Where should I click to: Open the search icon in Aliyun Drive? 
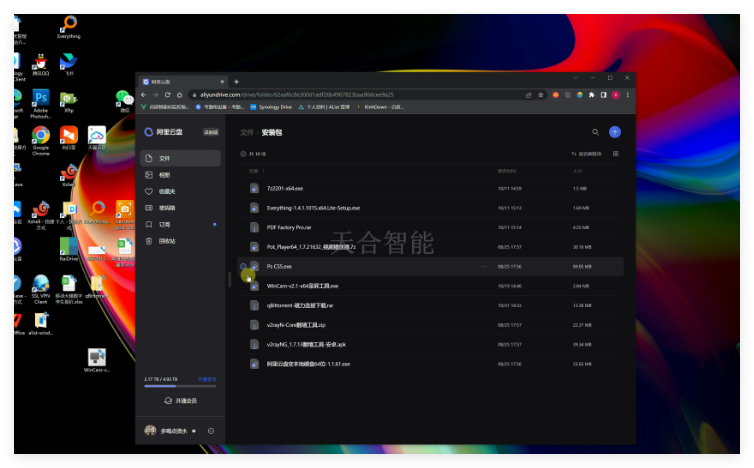595,132
